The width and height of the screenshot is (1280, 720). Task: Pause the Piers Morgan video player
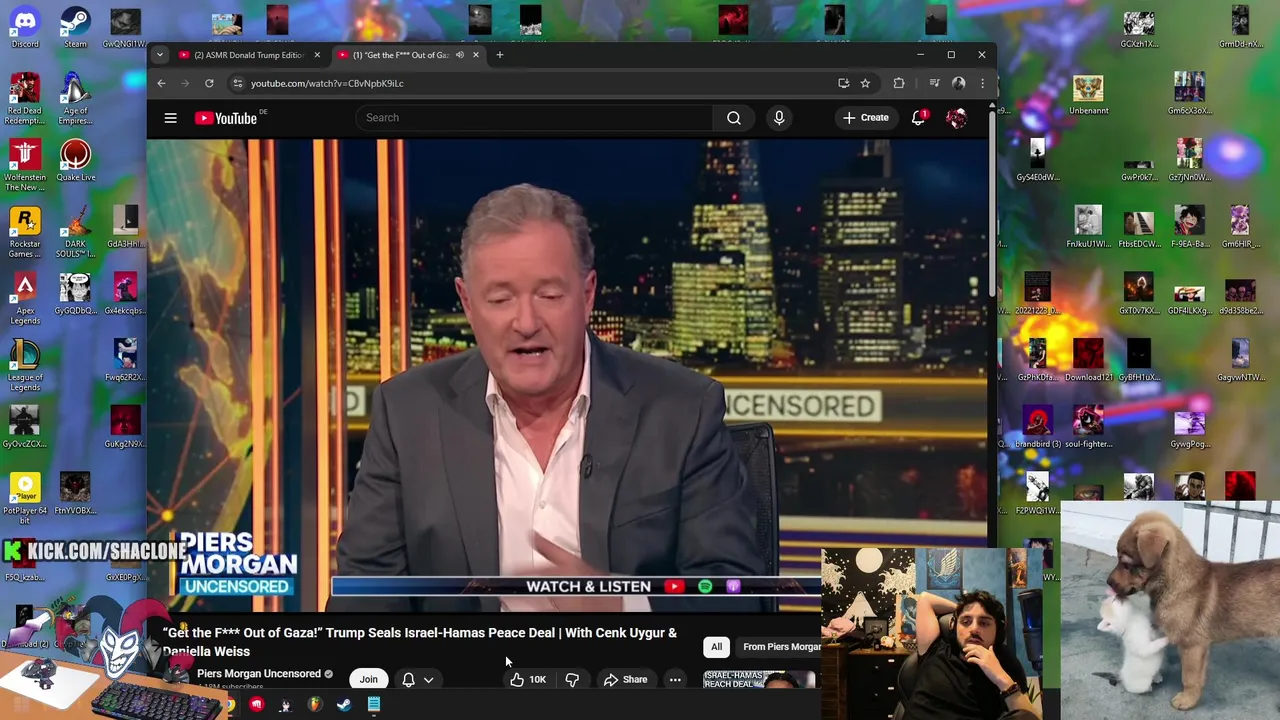point(568,375)
